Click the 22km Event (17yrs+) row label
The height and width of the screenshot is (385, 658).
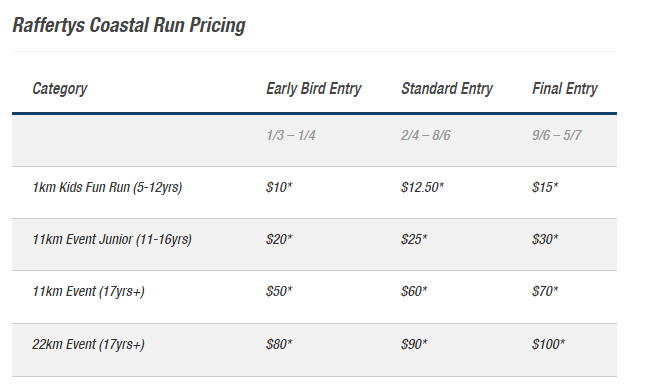pyautogui.click(x=89, y=344)
